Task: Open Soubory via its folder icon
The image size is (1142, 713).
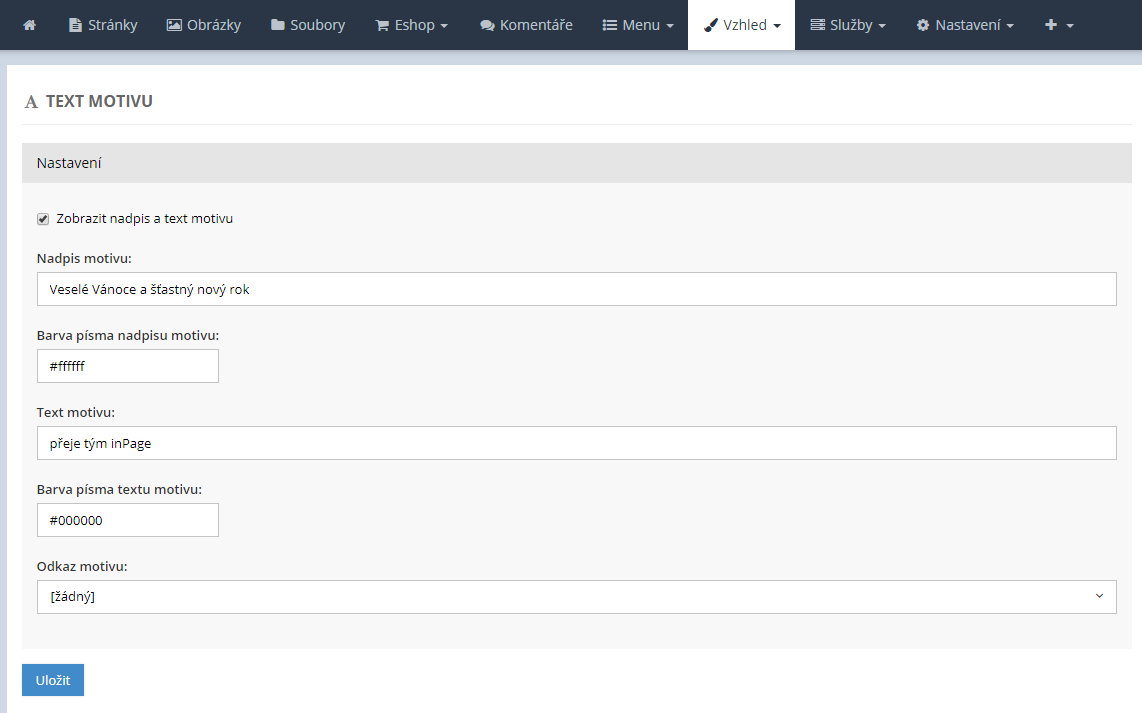Action: 278,25
